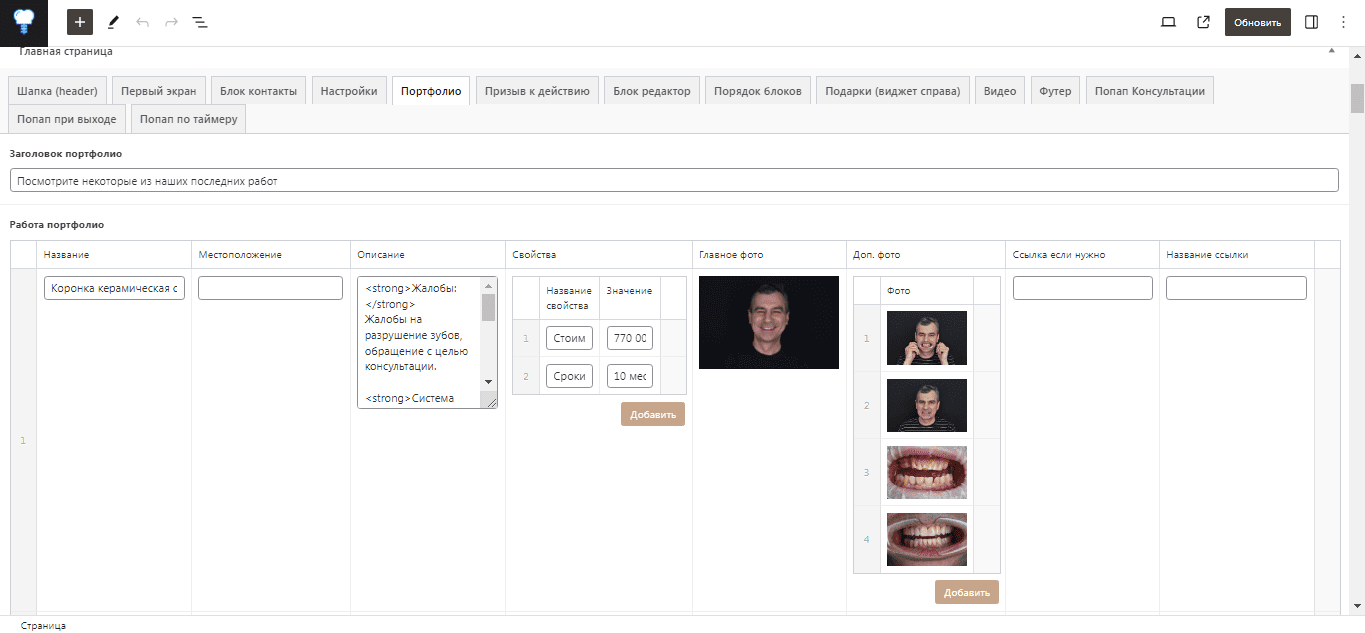Open the desktop preview icon

click(1168, 22)
